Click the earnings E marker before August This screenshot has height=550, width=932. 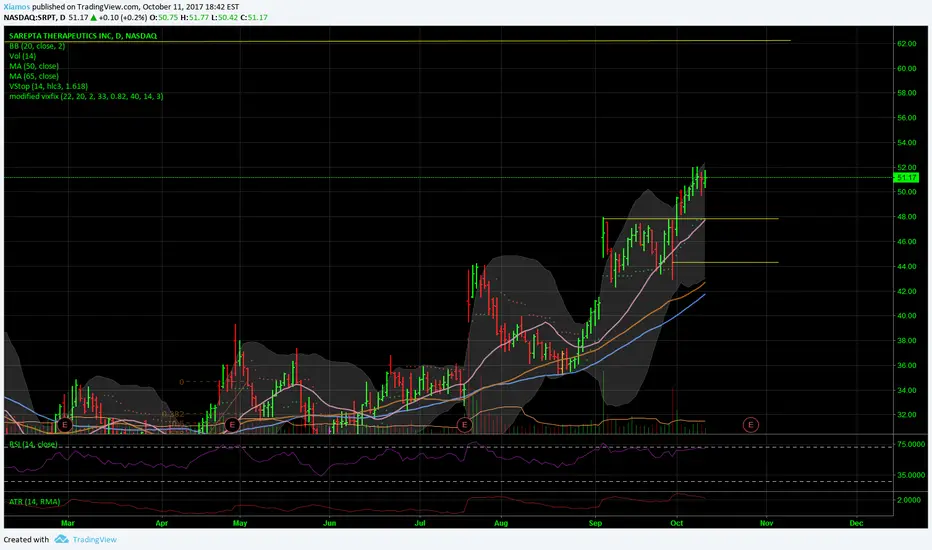[464, 425]
